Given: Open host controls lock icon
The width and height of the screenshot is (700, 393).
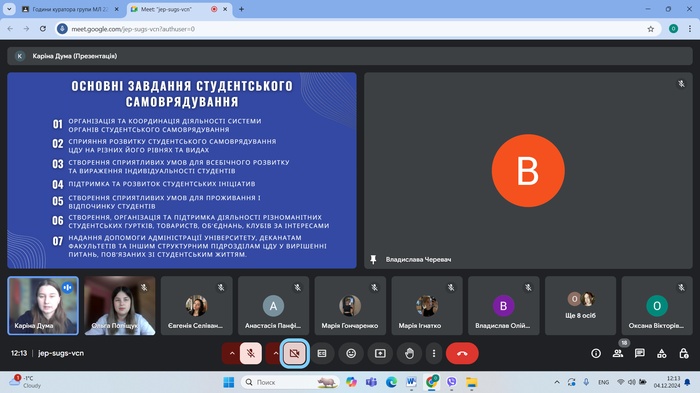Looking at the screenshot, I should tap(683, 353).
